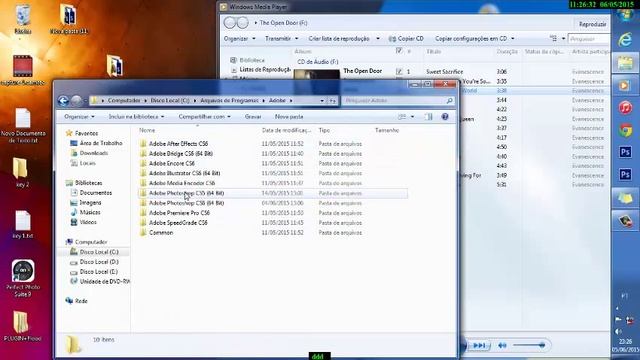The image size is (640, 360).
Task: Open Copiar configurações em CD dropdown
Action: [x=474, y=38]
